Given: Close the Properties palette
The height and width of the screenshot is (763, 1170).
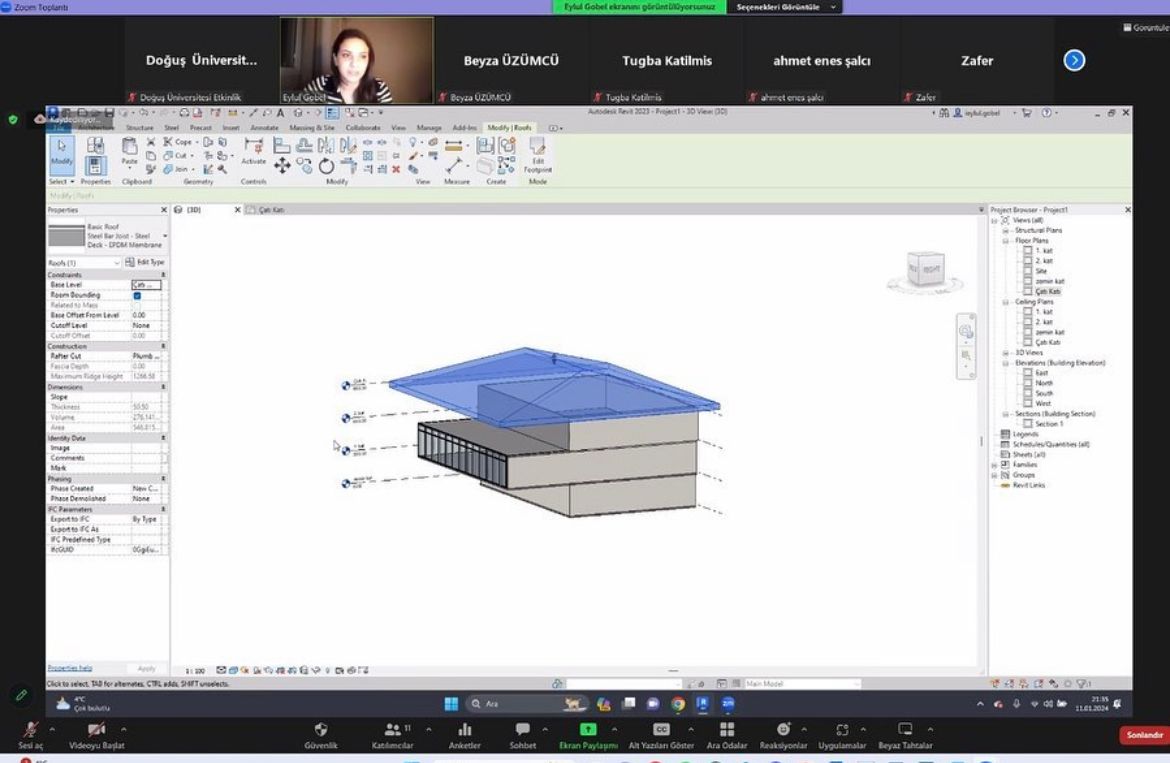Looking at the screenshot, I should coord(163,210).
